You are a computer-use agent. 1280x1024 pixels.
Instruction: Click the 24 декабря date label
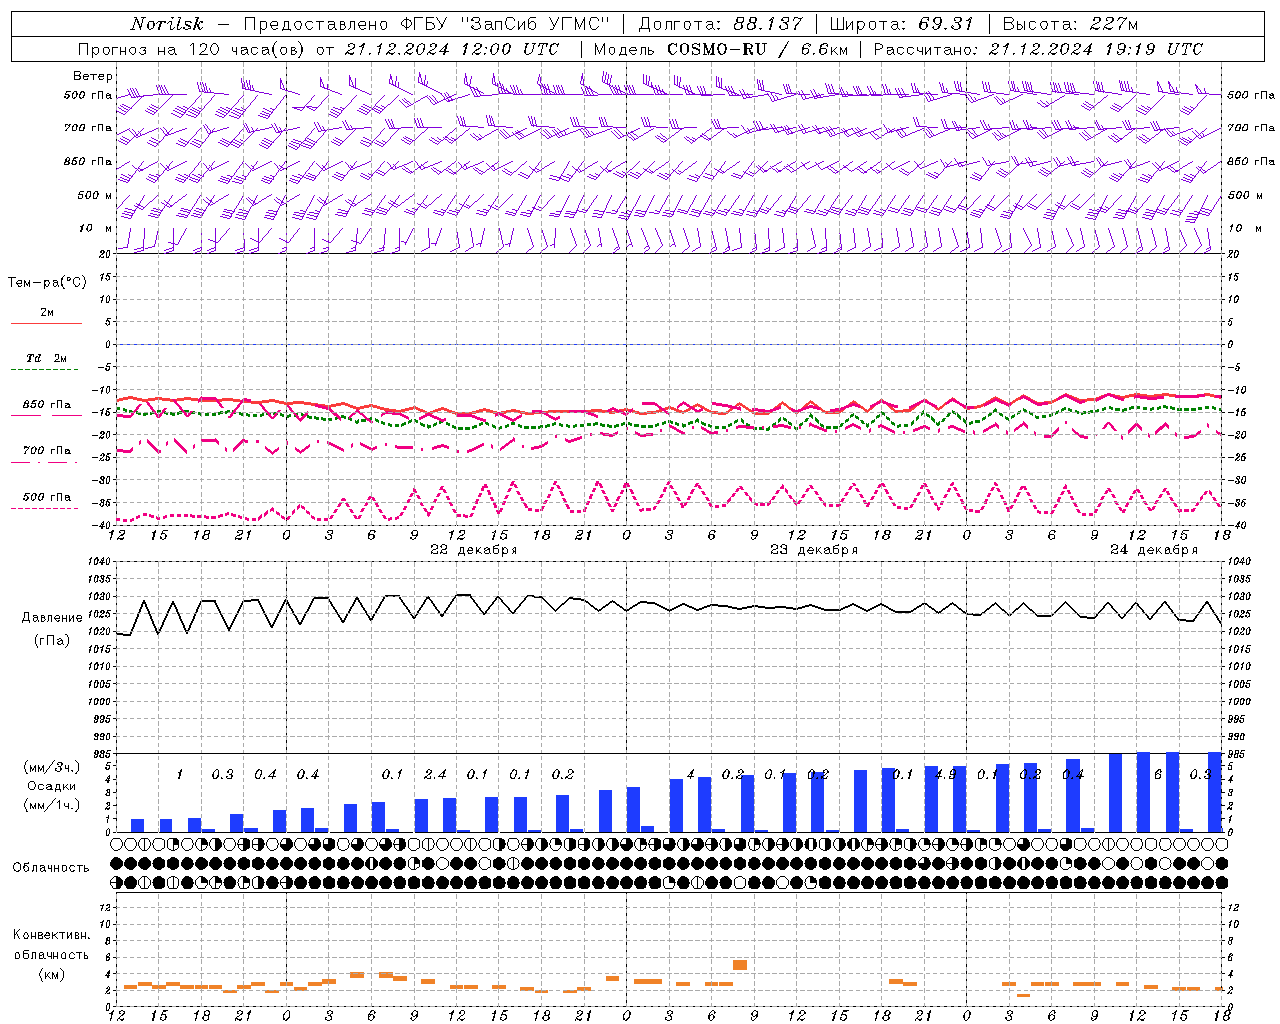(1154, 550)
